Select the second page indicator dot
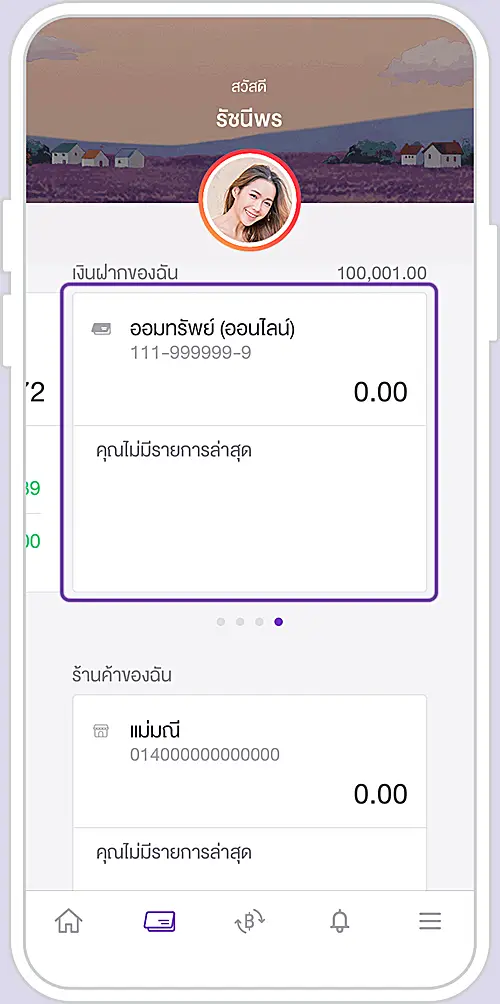 pos(240,622)
